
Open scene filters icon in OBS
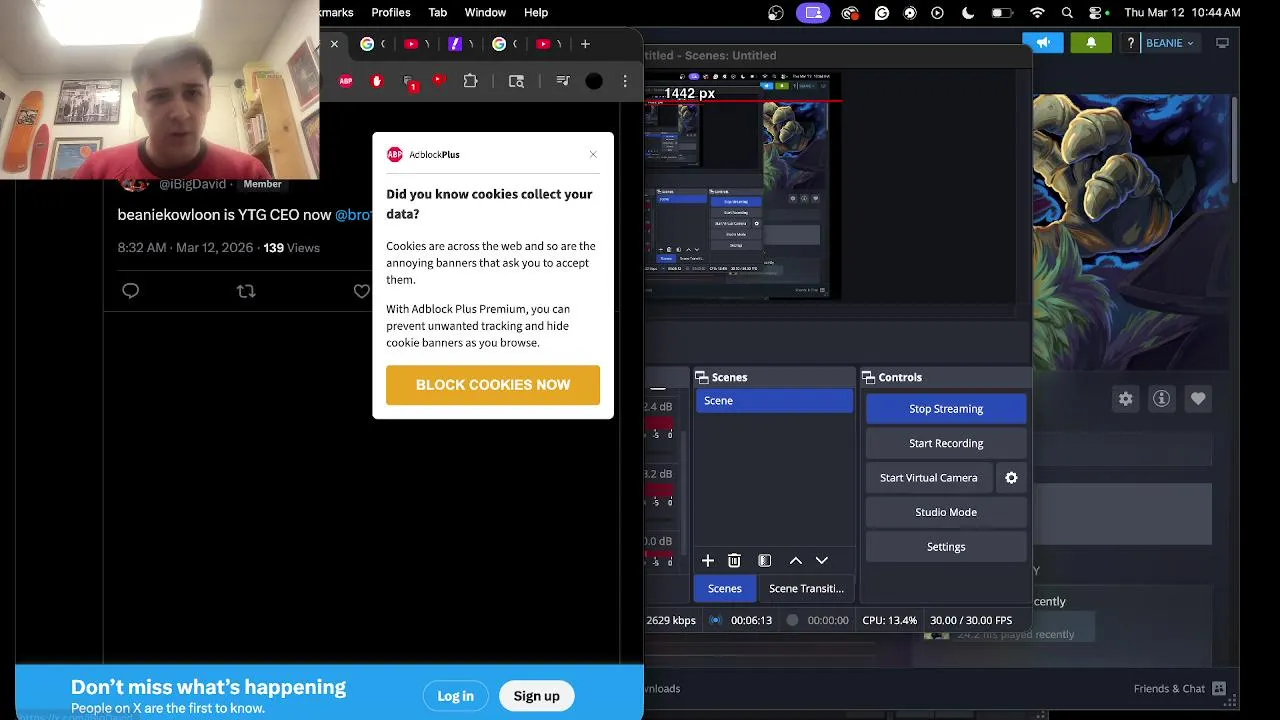click(x=764, y=561)
